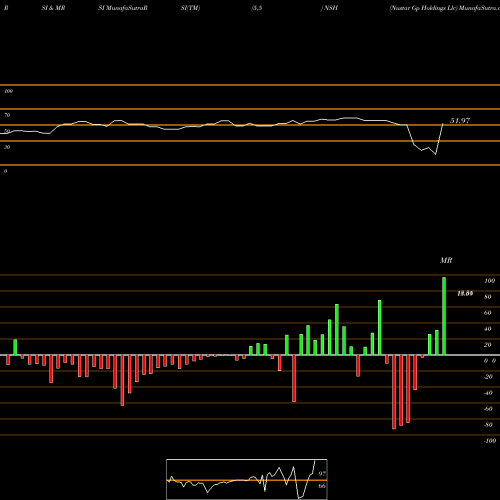Click the -60 label on MR axis
The width and height of the screenshot is (500, 500).
pyautogui.click(x=488, y=409)
